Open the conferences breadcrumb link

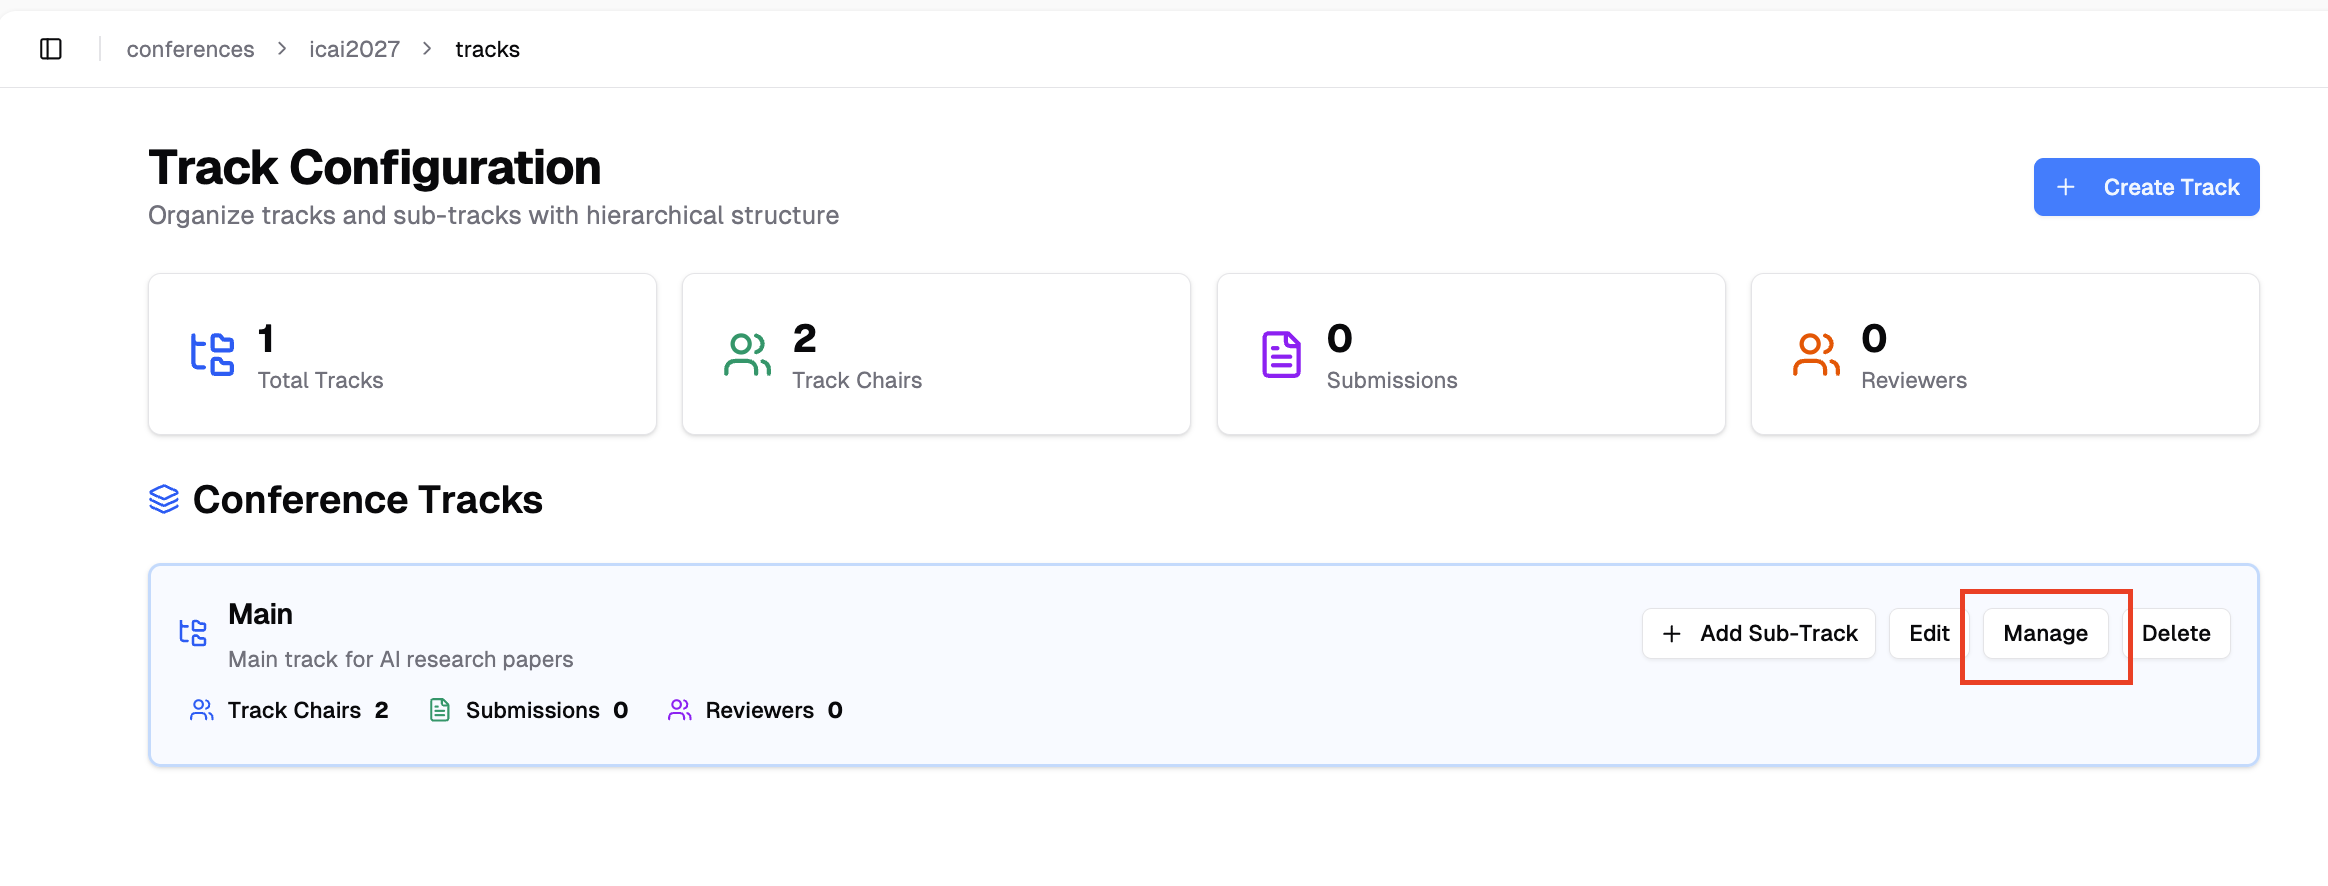[x=190, y=49]
